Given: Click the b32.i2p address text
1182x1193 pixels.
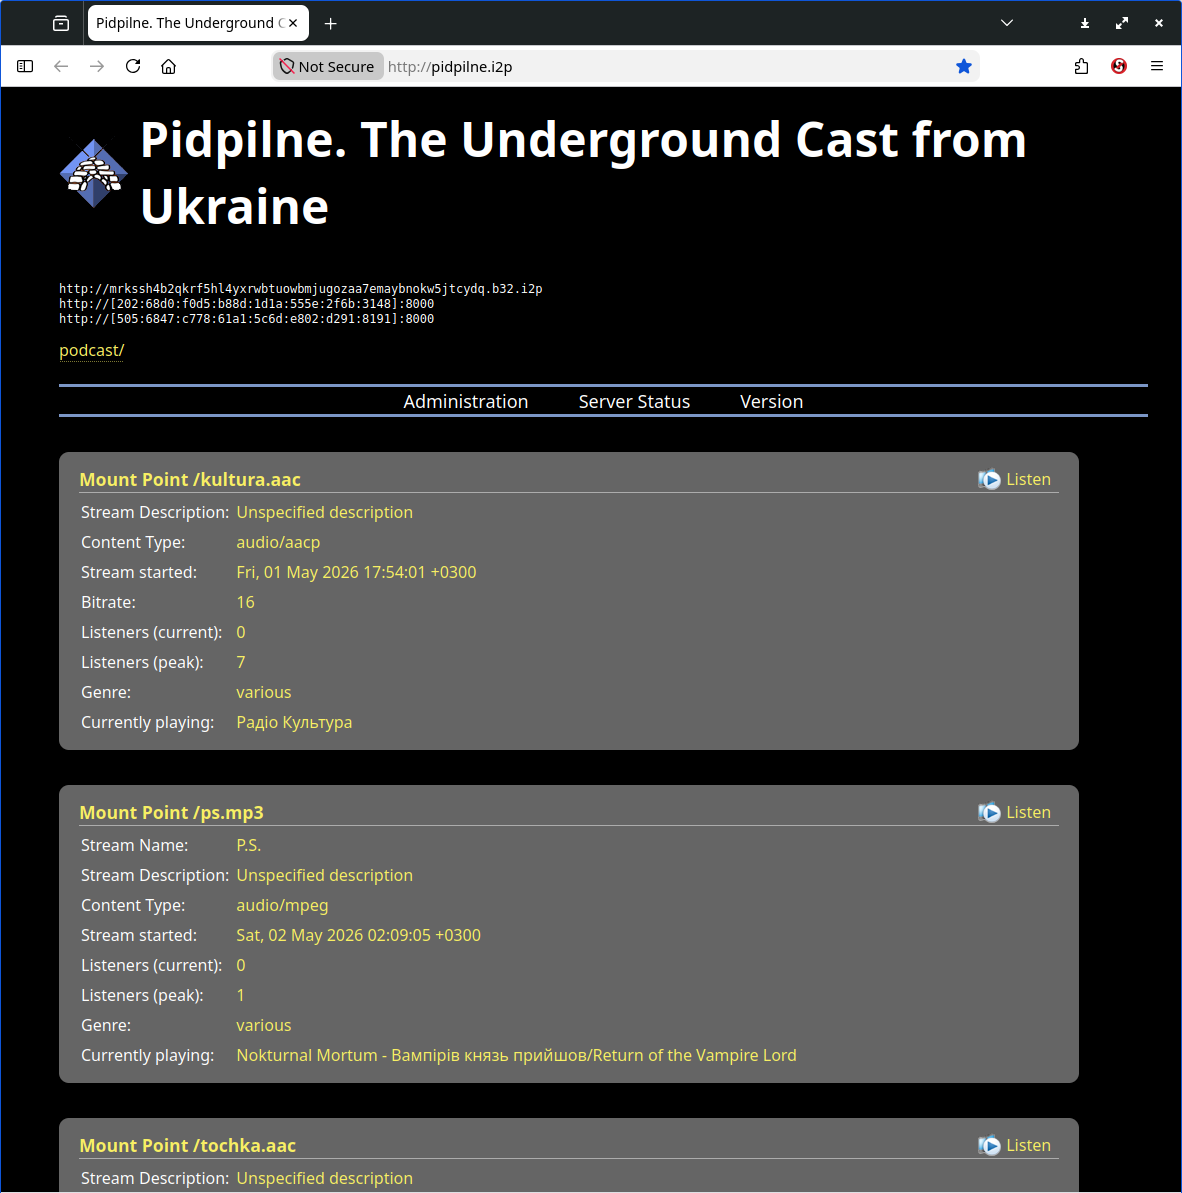Looking at the screenshot, I should pos(300,288).
